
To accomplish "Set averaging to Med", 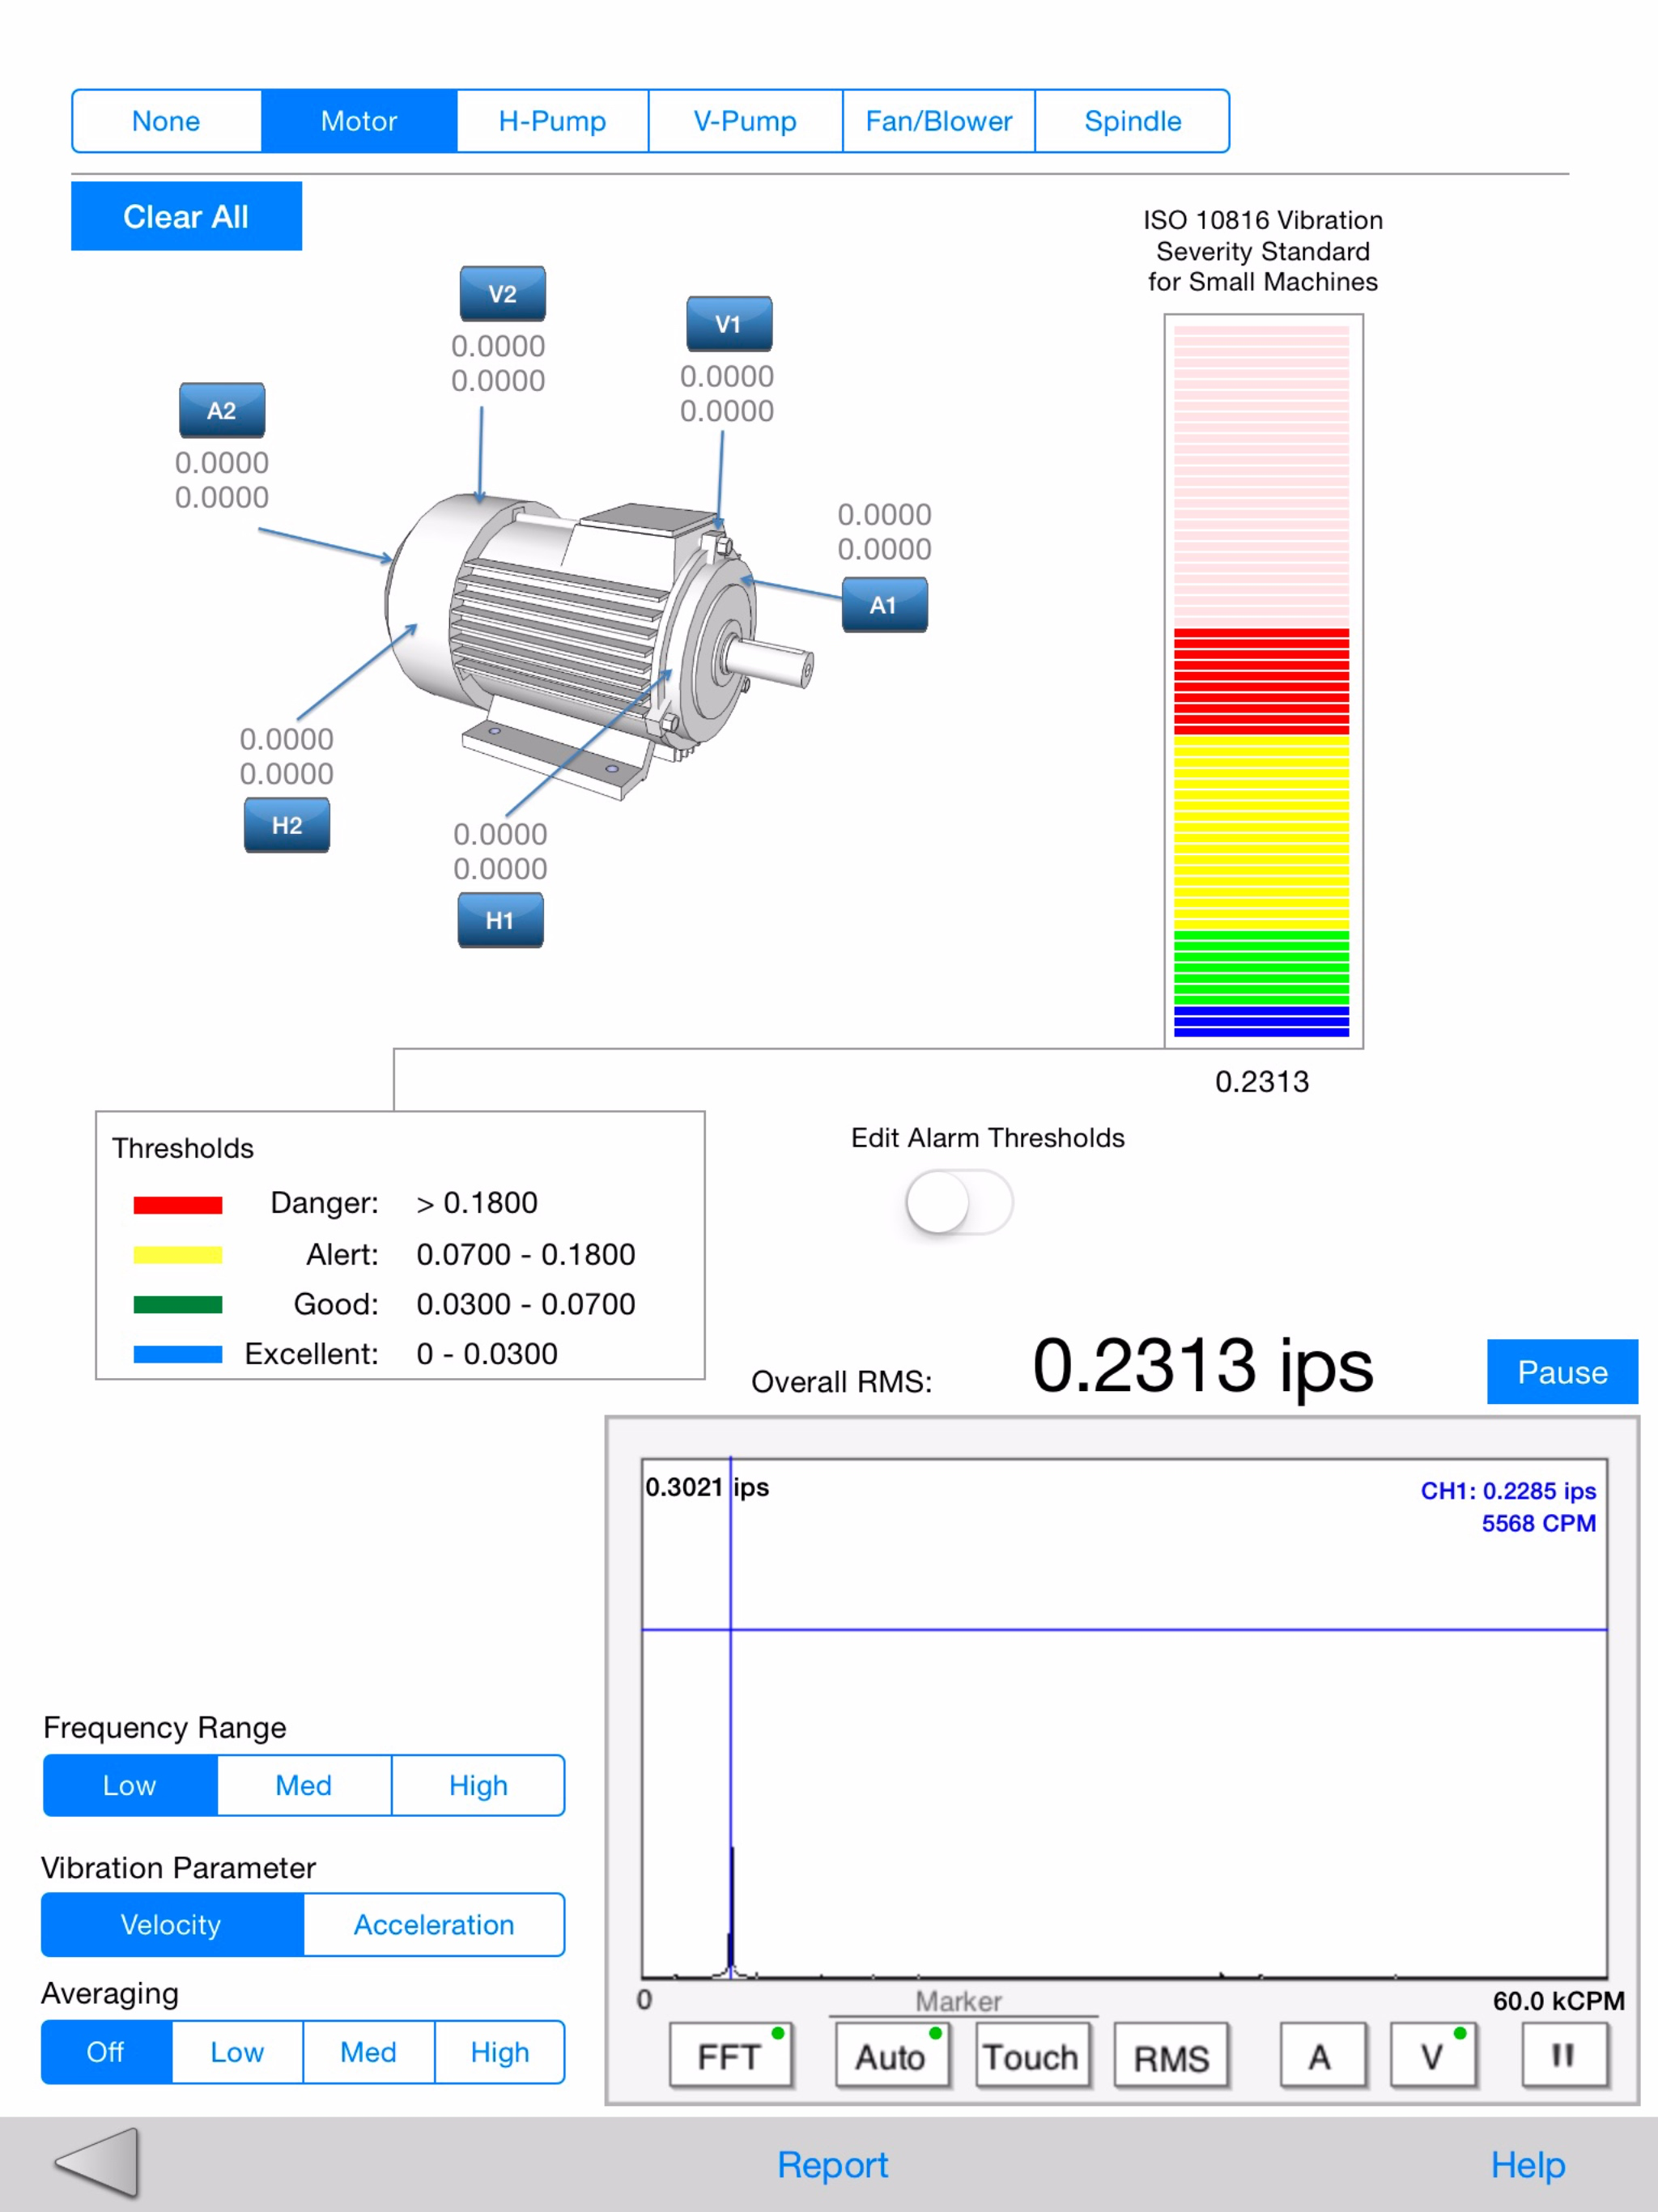I will tap(368, 2052).
